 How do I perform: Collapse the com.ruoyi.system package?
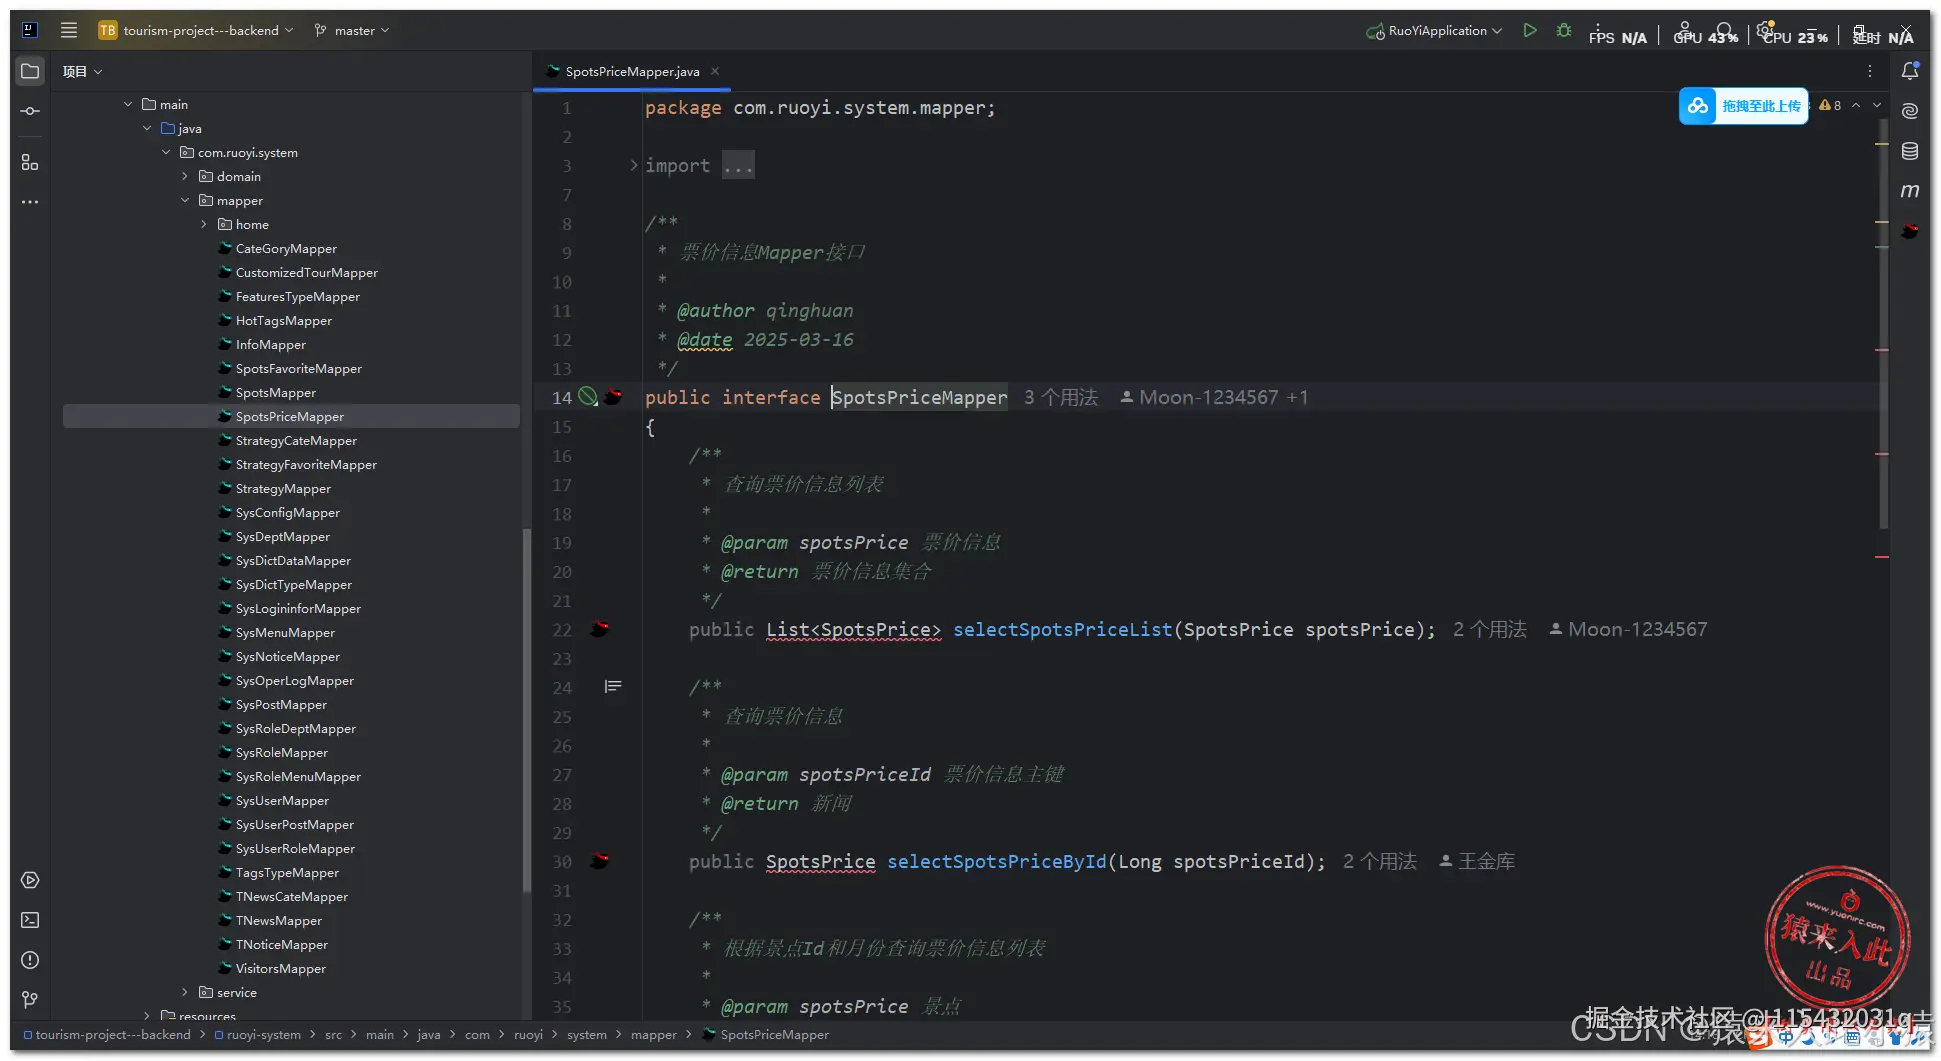click(166, 152)
